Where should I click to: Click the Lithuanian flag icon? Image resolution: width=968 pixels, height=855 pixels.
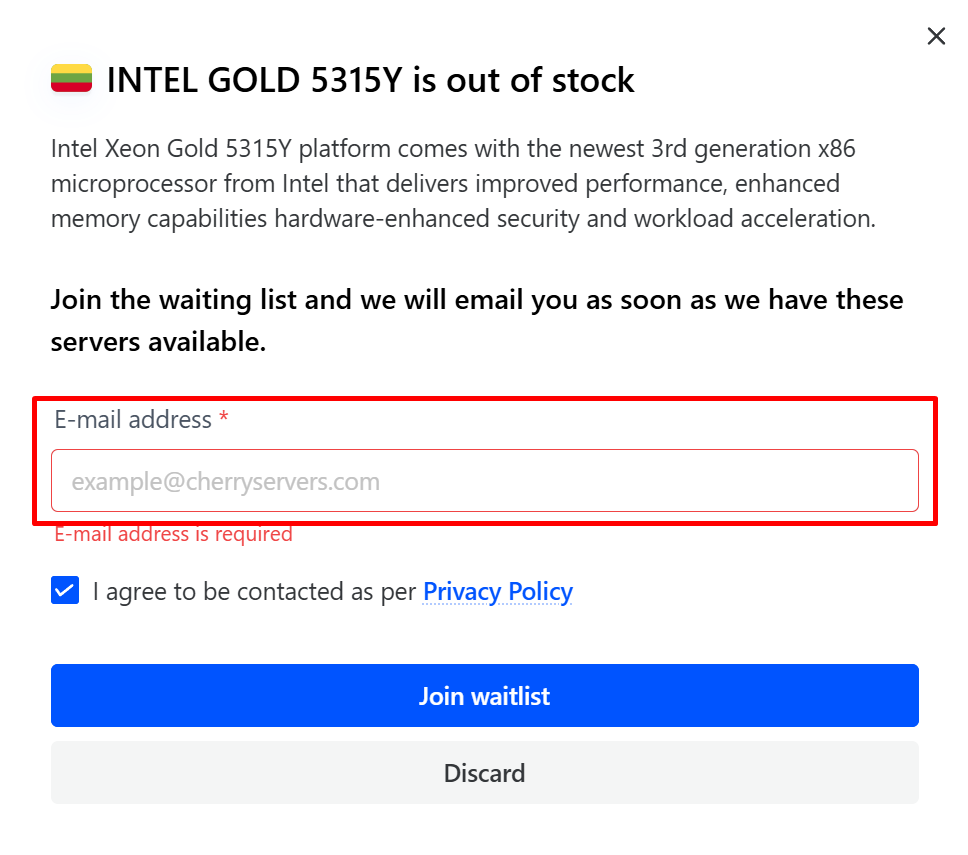[x=71, y=78]
